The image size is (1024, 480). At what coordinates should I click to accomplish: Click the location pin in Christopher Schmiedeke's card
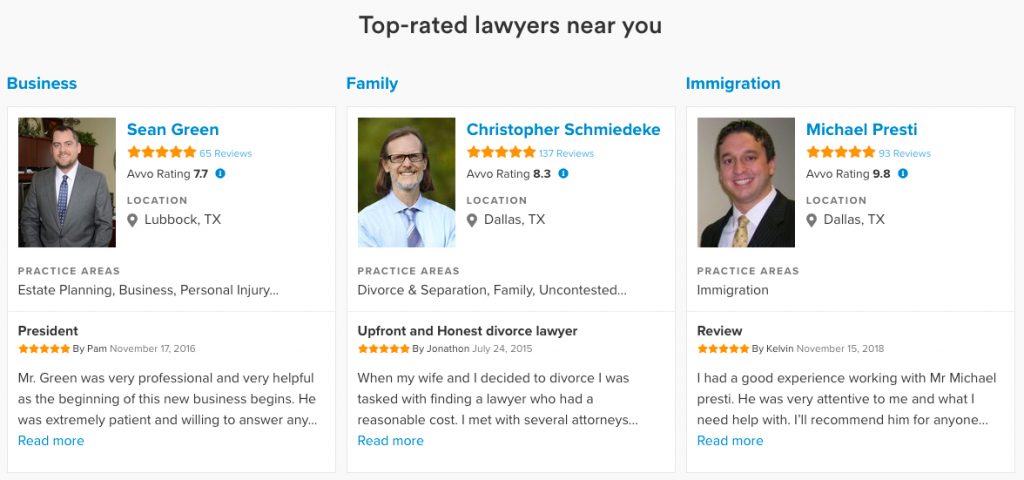pyautogui.click(x=472, y=220)
